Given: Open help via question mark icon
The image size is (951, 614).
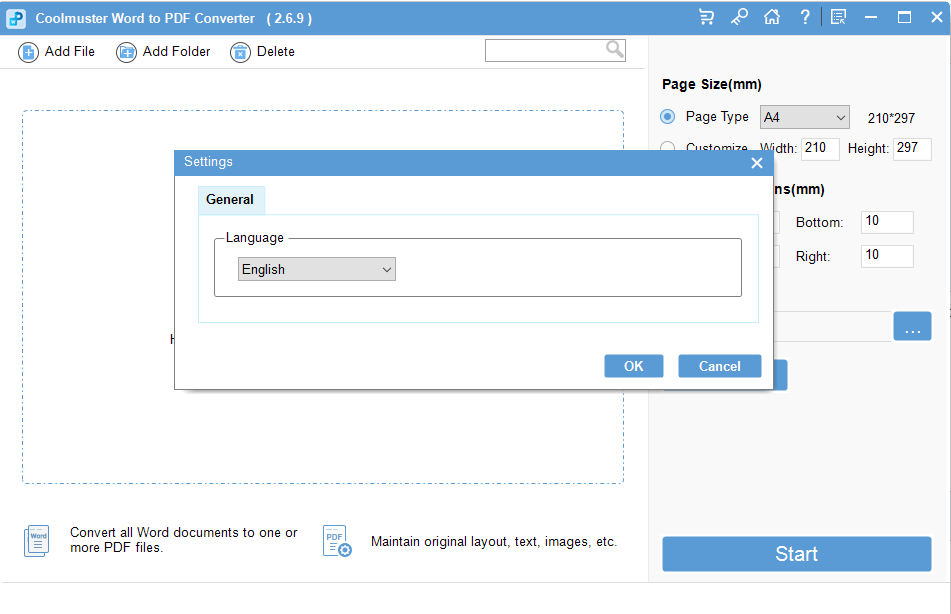Looking at the screenshot, I should pyautogui.click(x=805, y=17).
